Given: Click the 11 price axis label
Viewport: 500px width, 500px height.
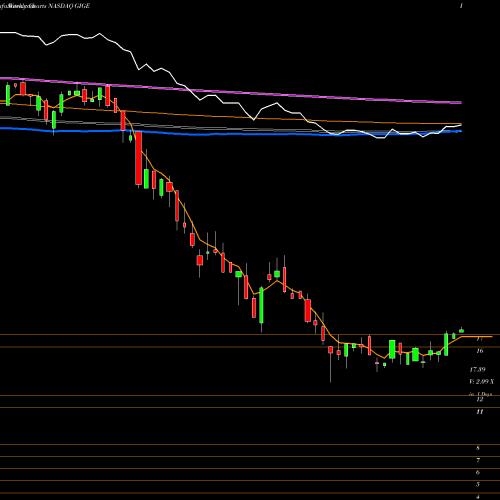Looking at the screenshot, I should 480,412.
